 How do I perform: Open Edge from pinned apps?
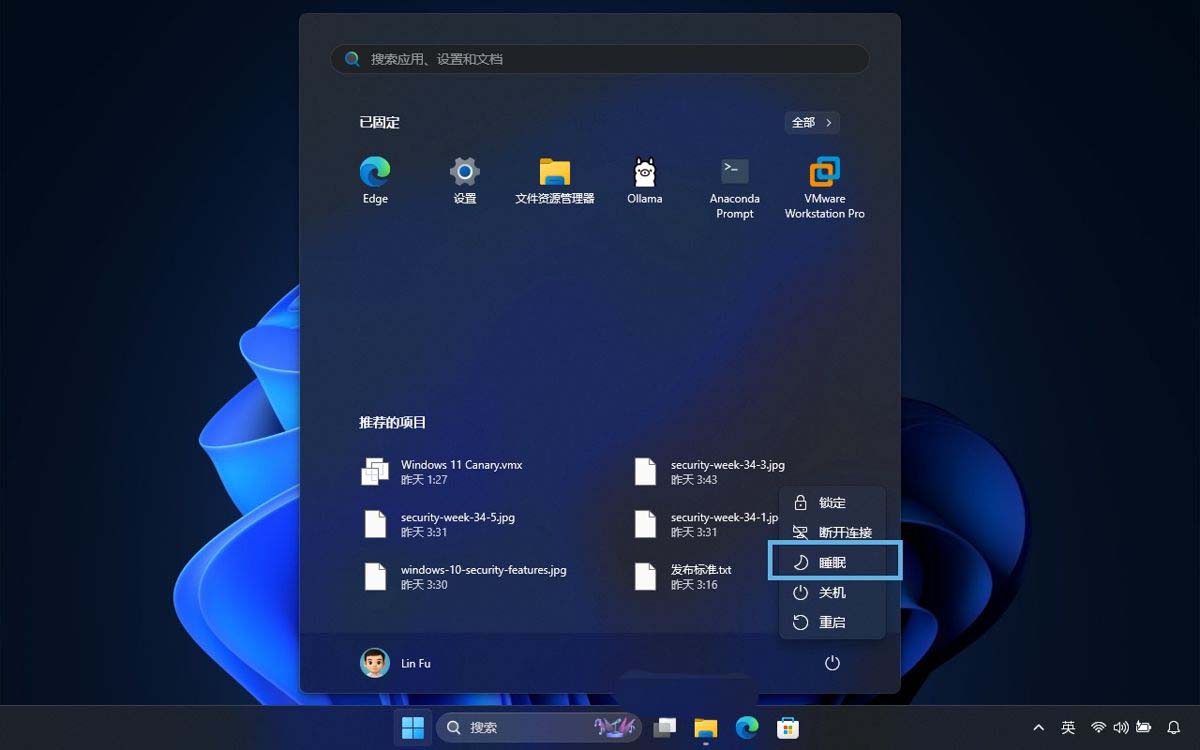click(x=375, y=180)
